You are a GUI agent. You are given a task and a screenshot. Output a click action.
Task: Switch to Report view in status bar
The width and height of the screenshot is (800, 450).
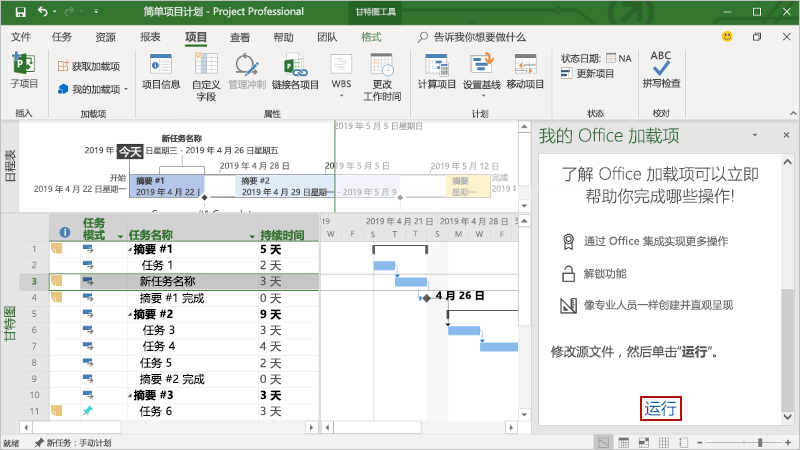point(684,442)
